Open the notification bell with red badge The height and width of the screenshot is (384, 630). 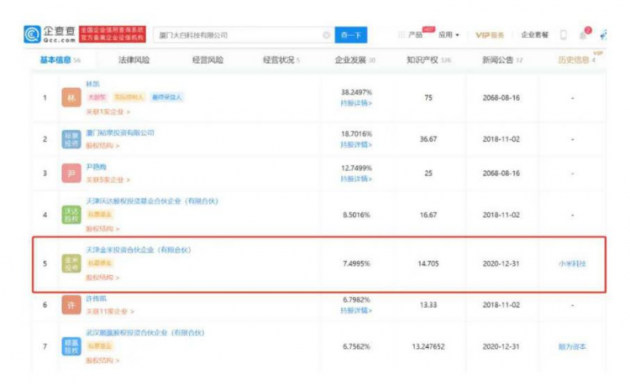coord(584,34)
